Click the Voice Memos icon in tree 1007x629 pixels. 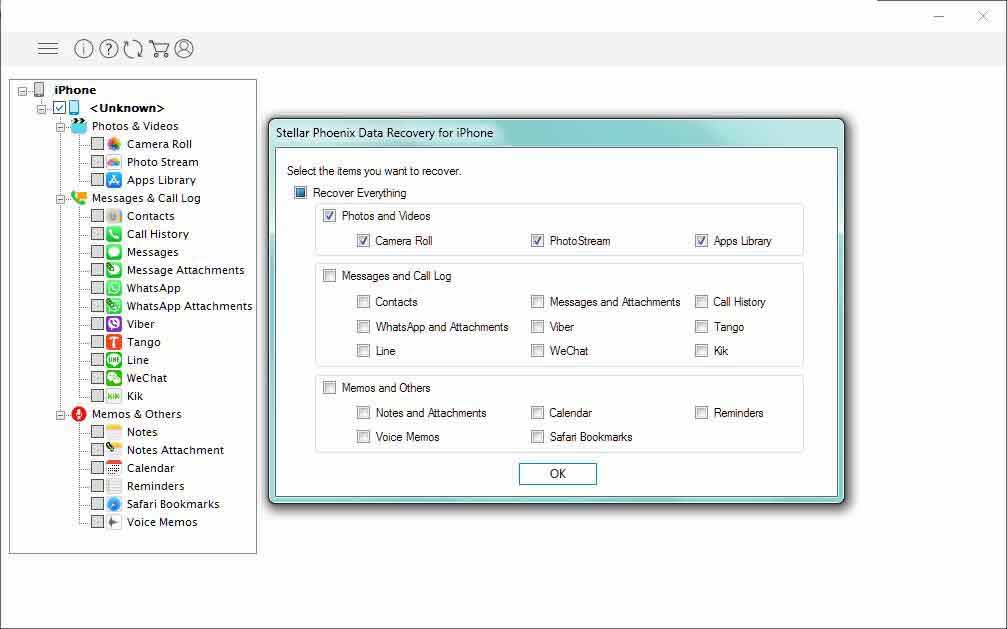(x=114, y=522)
